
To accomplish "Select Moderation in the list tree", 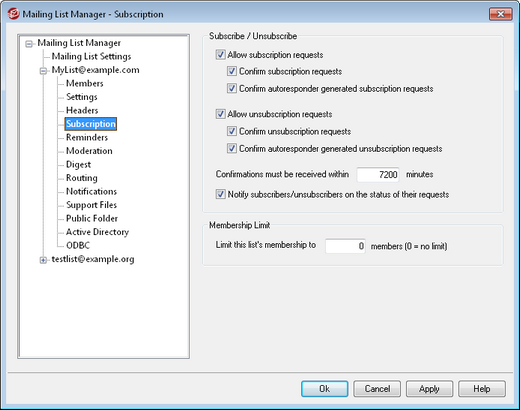I will [x=89, y=151].
